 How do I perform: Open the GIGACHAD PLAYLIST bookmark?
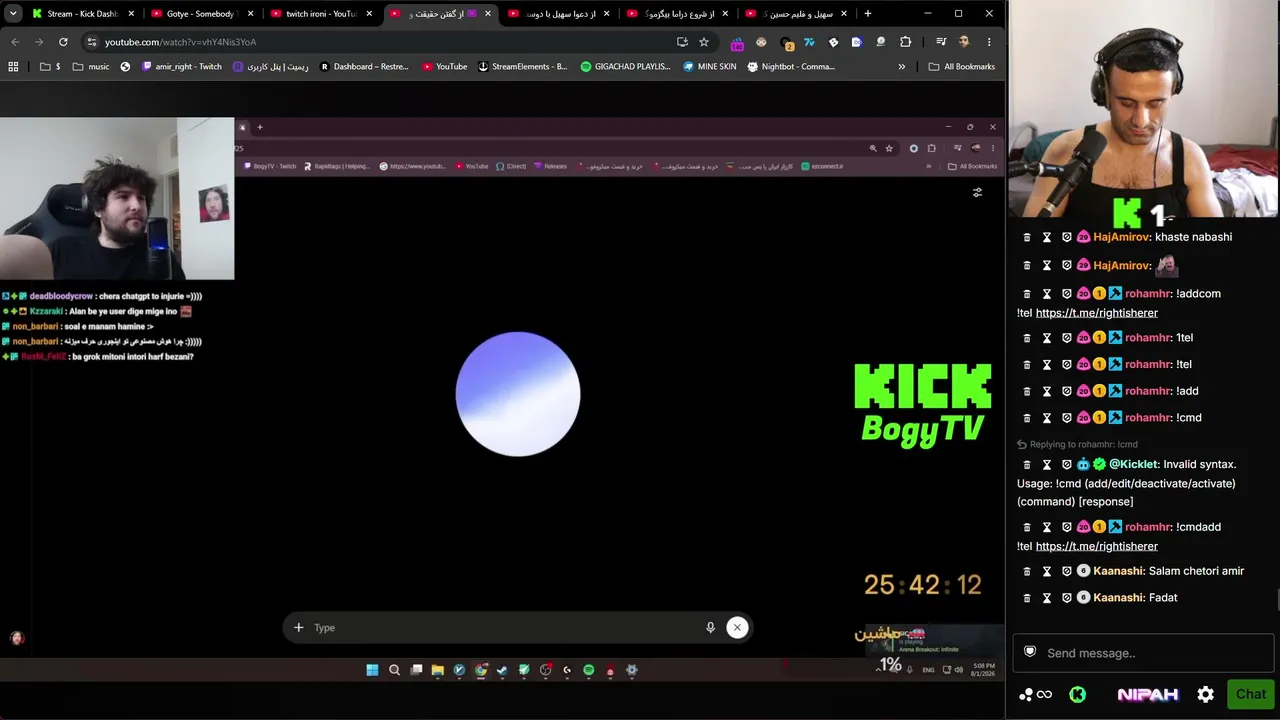pyautogui.click(x=626, y=67)
